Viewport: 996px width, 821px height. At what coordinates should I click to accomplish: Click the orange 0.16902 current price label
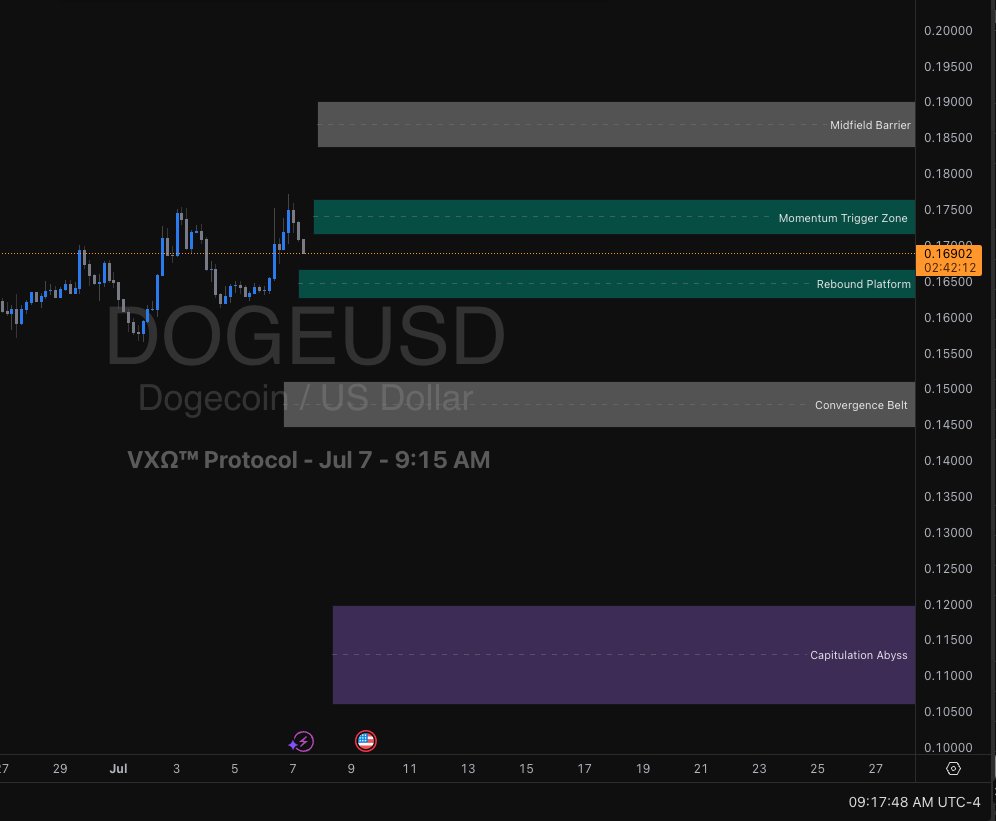[x=948, y=254]
